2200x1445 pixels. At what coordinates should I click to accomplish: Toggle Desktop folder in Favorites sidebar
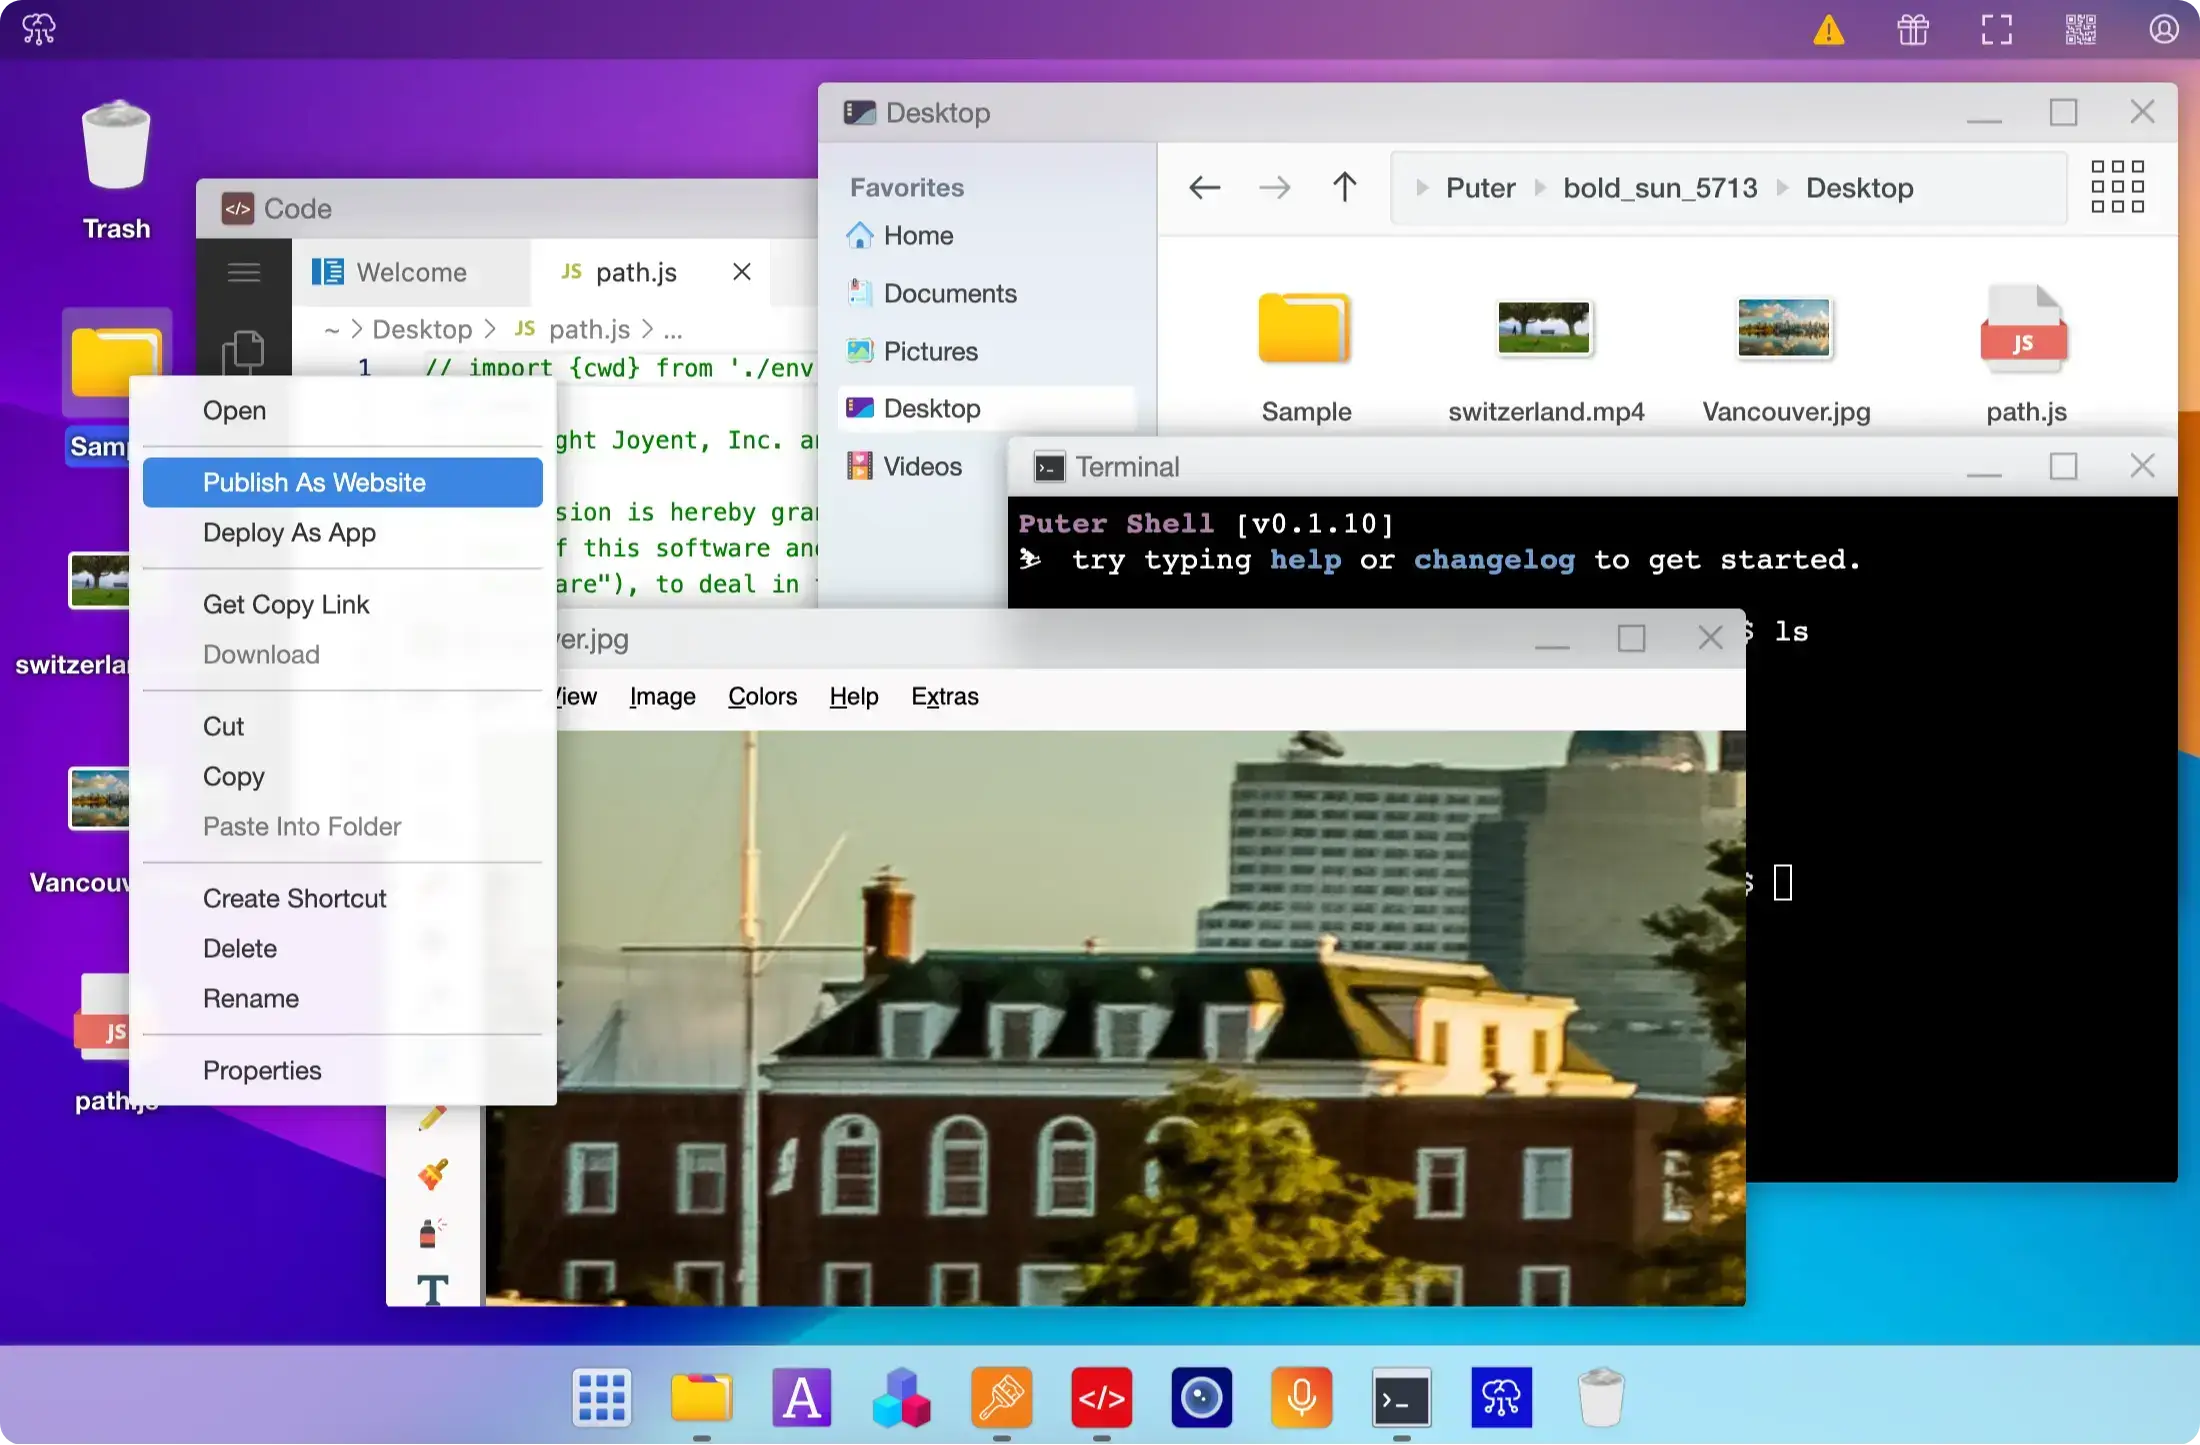point(931,408)
